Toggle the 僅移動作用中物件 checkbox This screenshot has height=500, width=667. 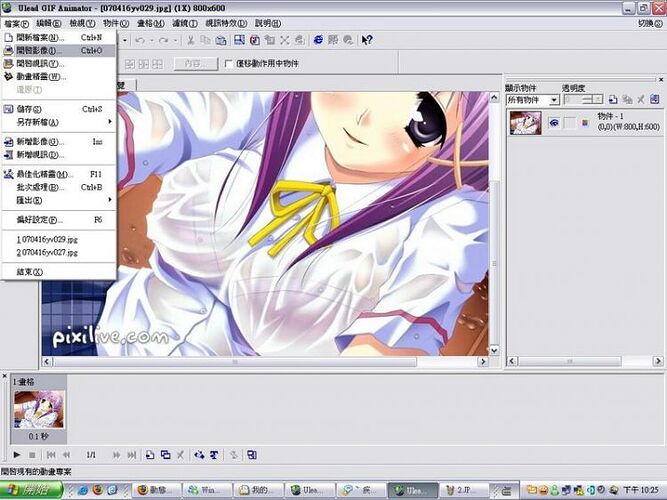click(228, 64)
